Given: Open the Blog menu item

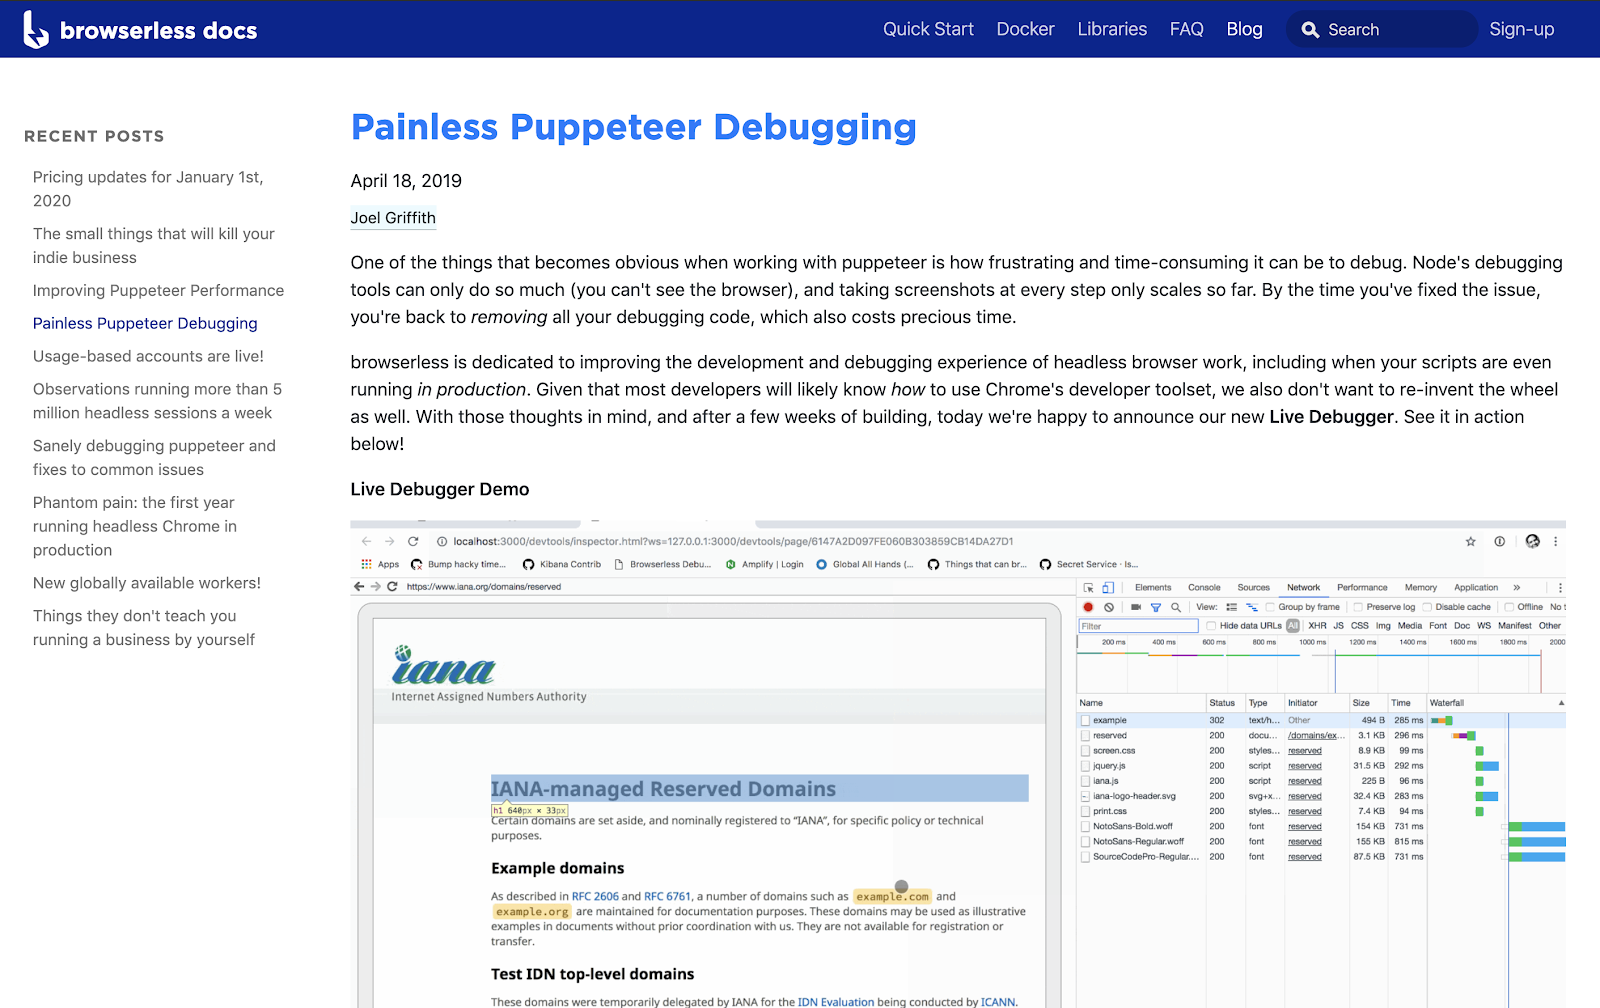Looking at the screenshot, I should tap(1244, 29).
